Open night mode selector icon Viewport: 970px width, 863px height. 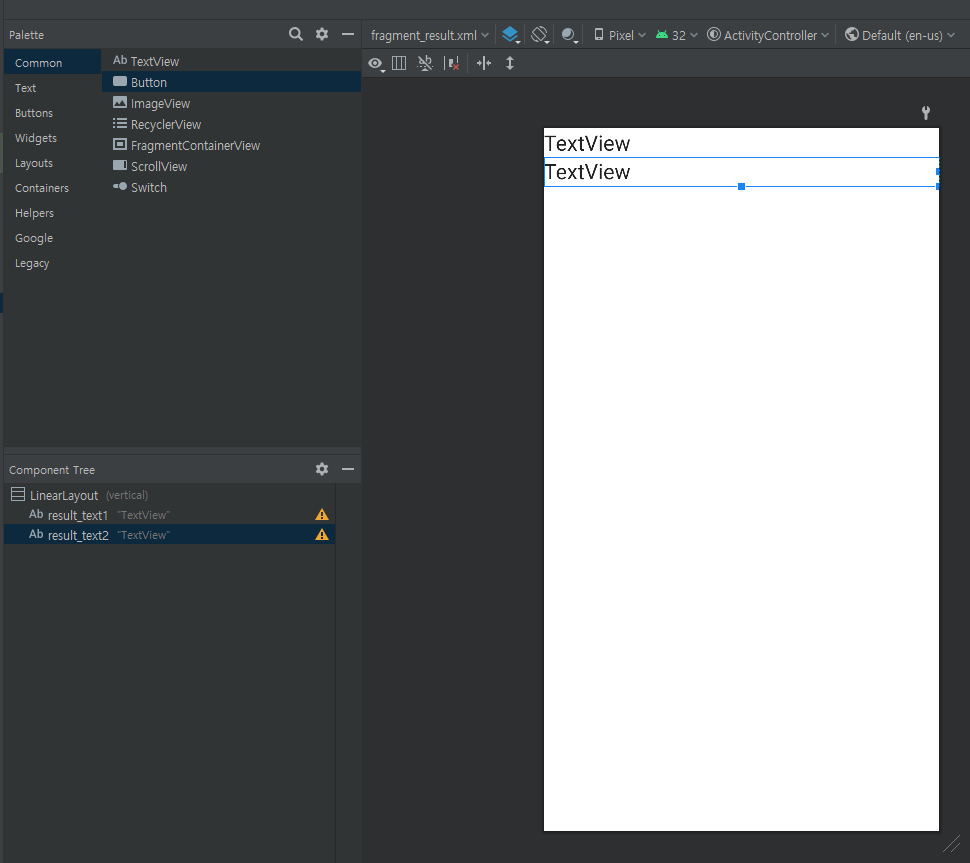(569, 35)
